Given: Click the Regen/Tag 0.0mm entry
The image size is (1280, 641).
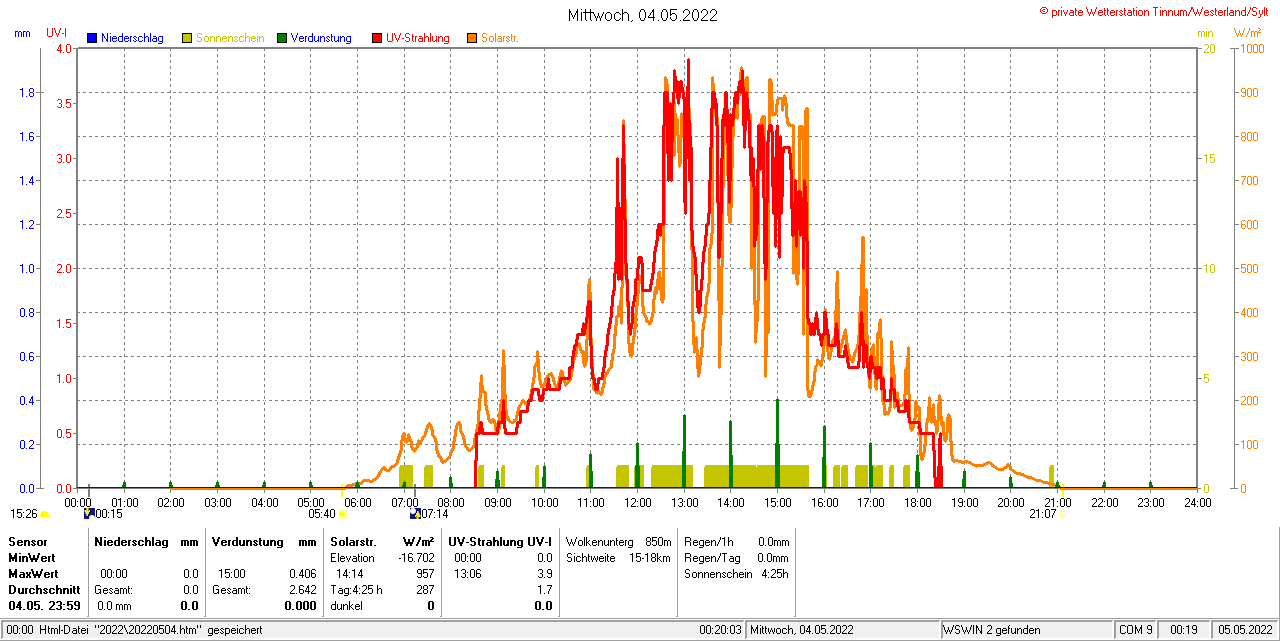Looking at the screenshot, I should coord(736,557).
